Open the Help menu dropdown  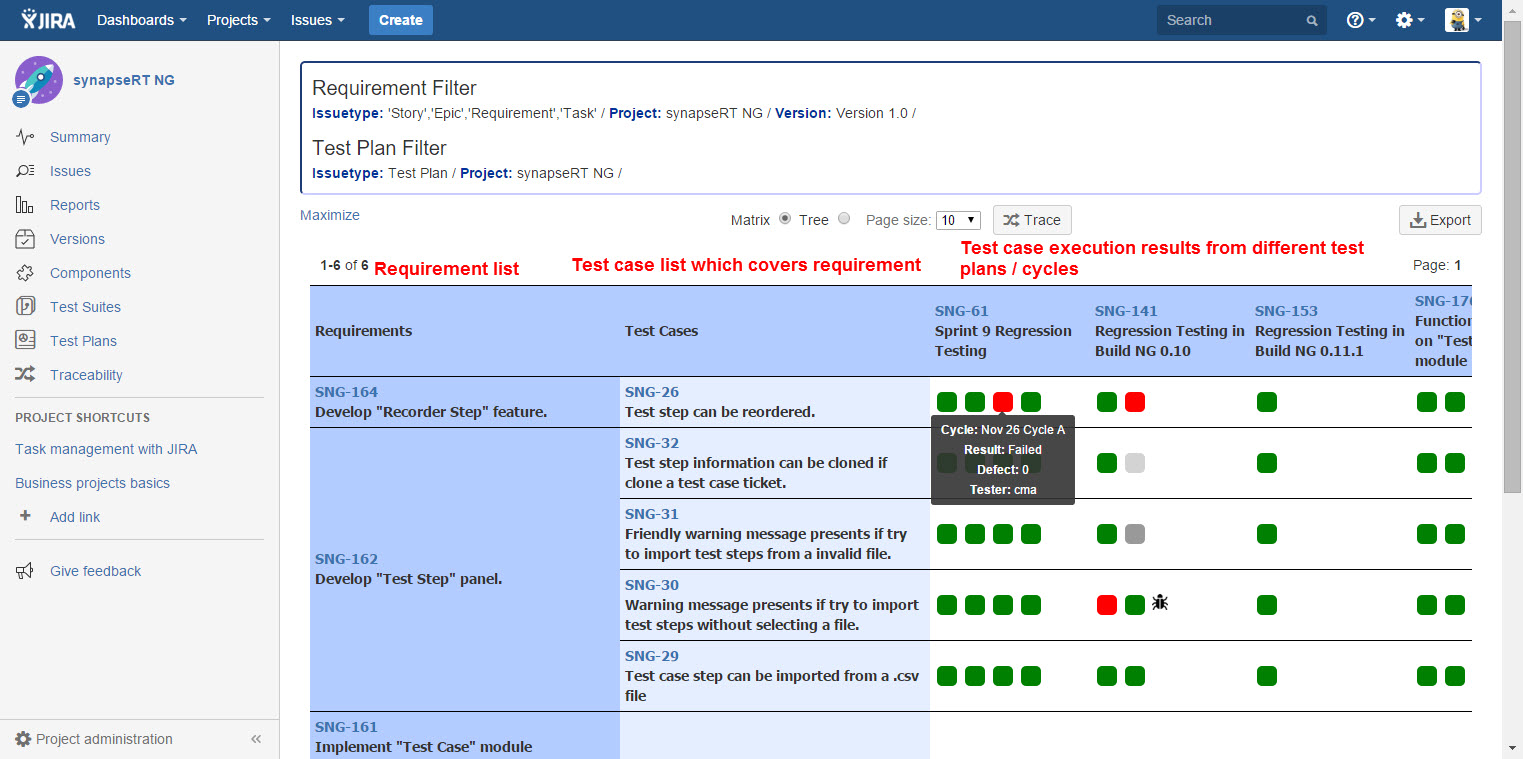coord(1361,20)
